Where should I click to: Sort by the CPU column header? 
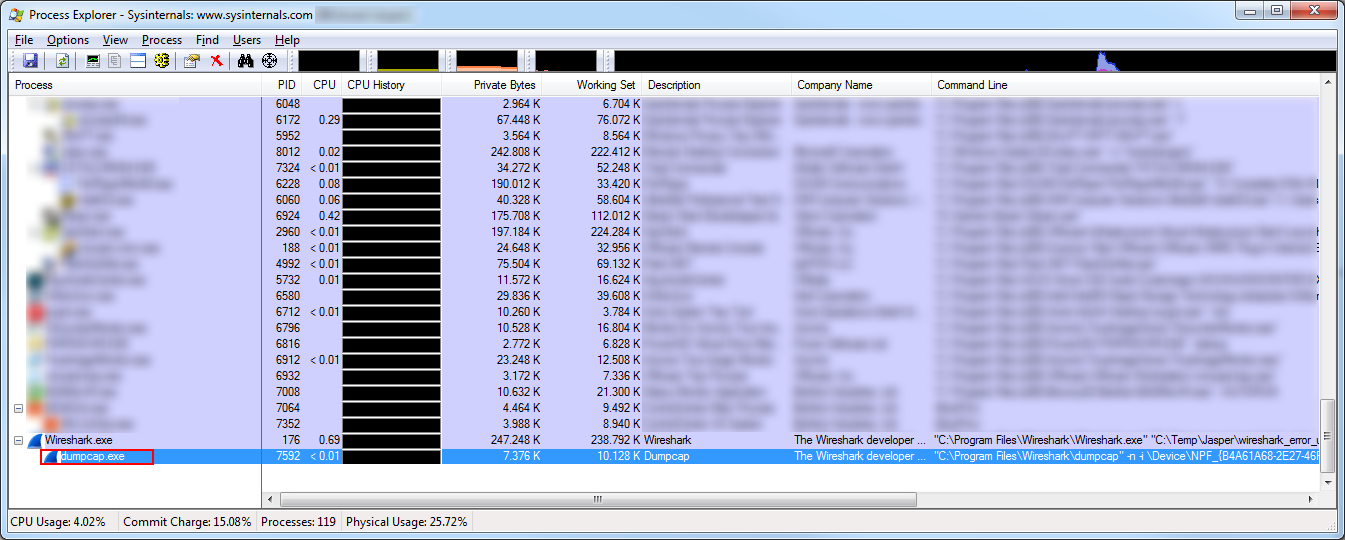(322, 85)
